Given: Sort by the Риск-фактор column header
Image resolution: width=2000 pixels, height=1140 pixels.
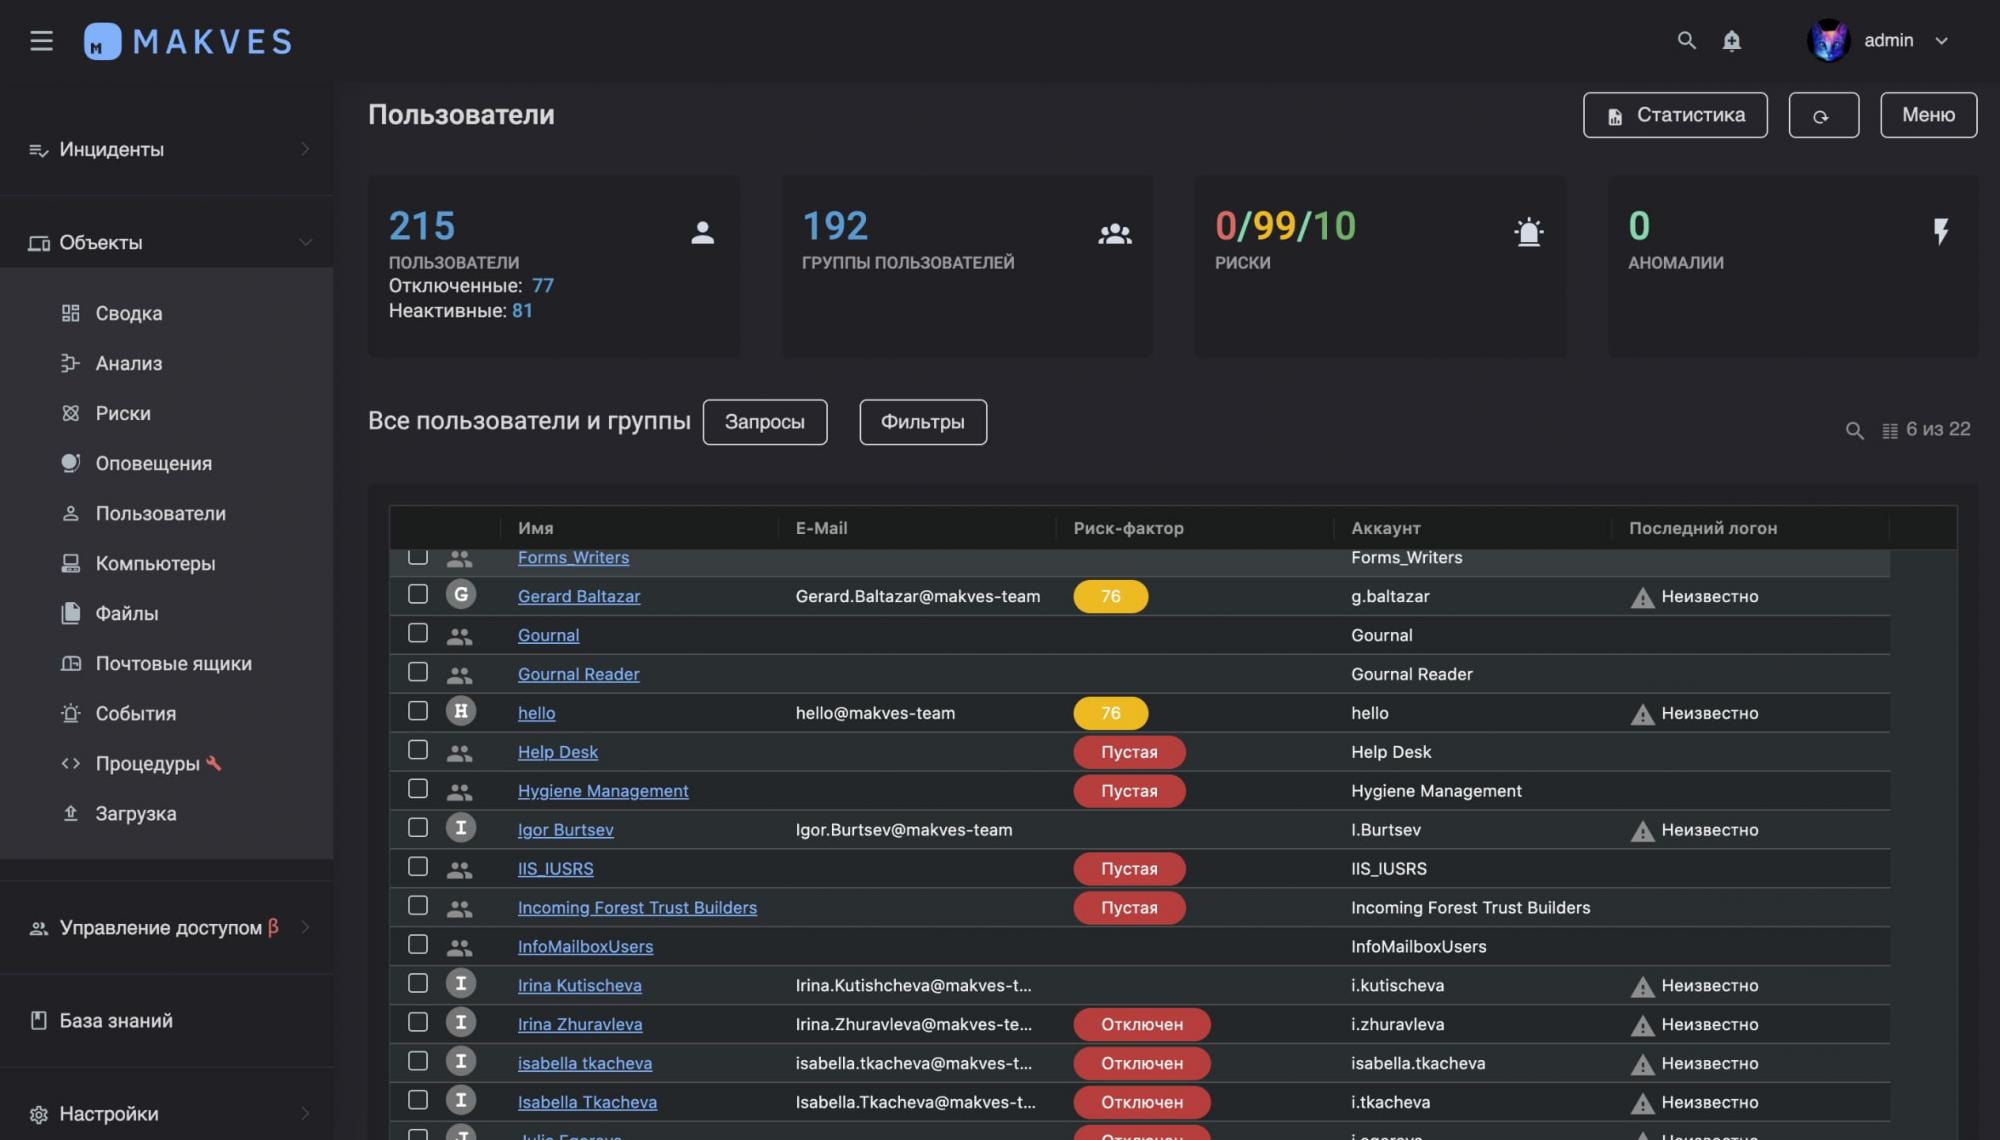Looking at the screenshot, I should [x=1128, y=528].
